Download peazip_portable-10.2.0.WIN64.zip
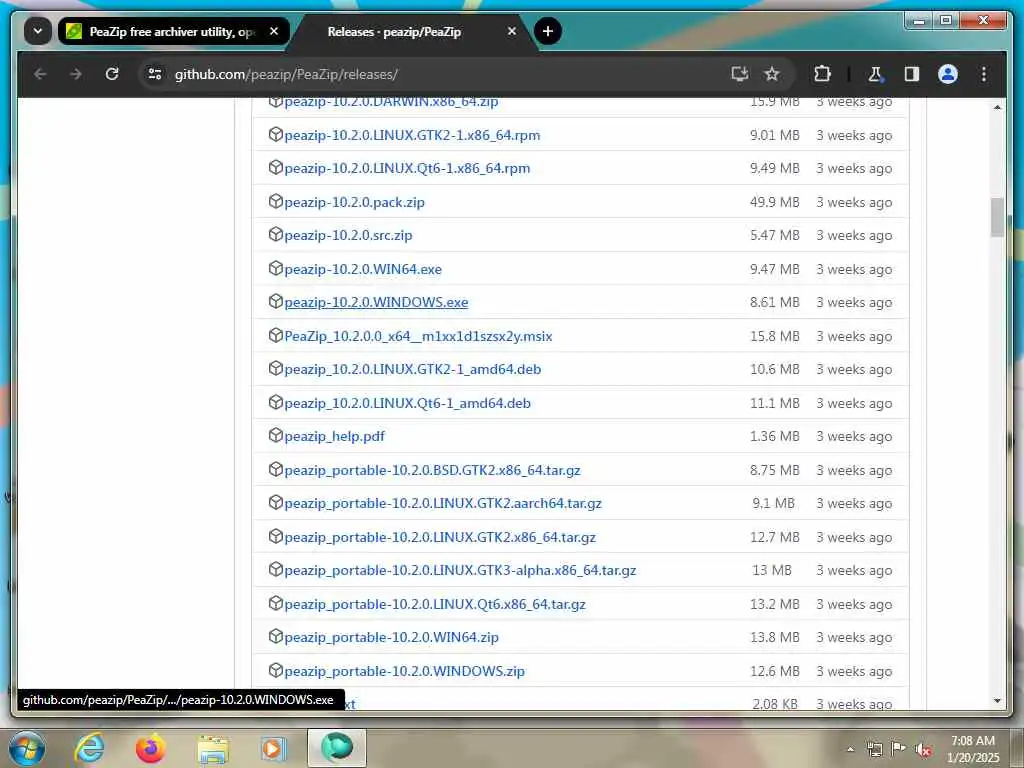Image resolution: width=1024 pixels, height=768 pixels. (x=391, y=637)
